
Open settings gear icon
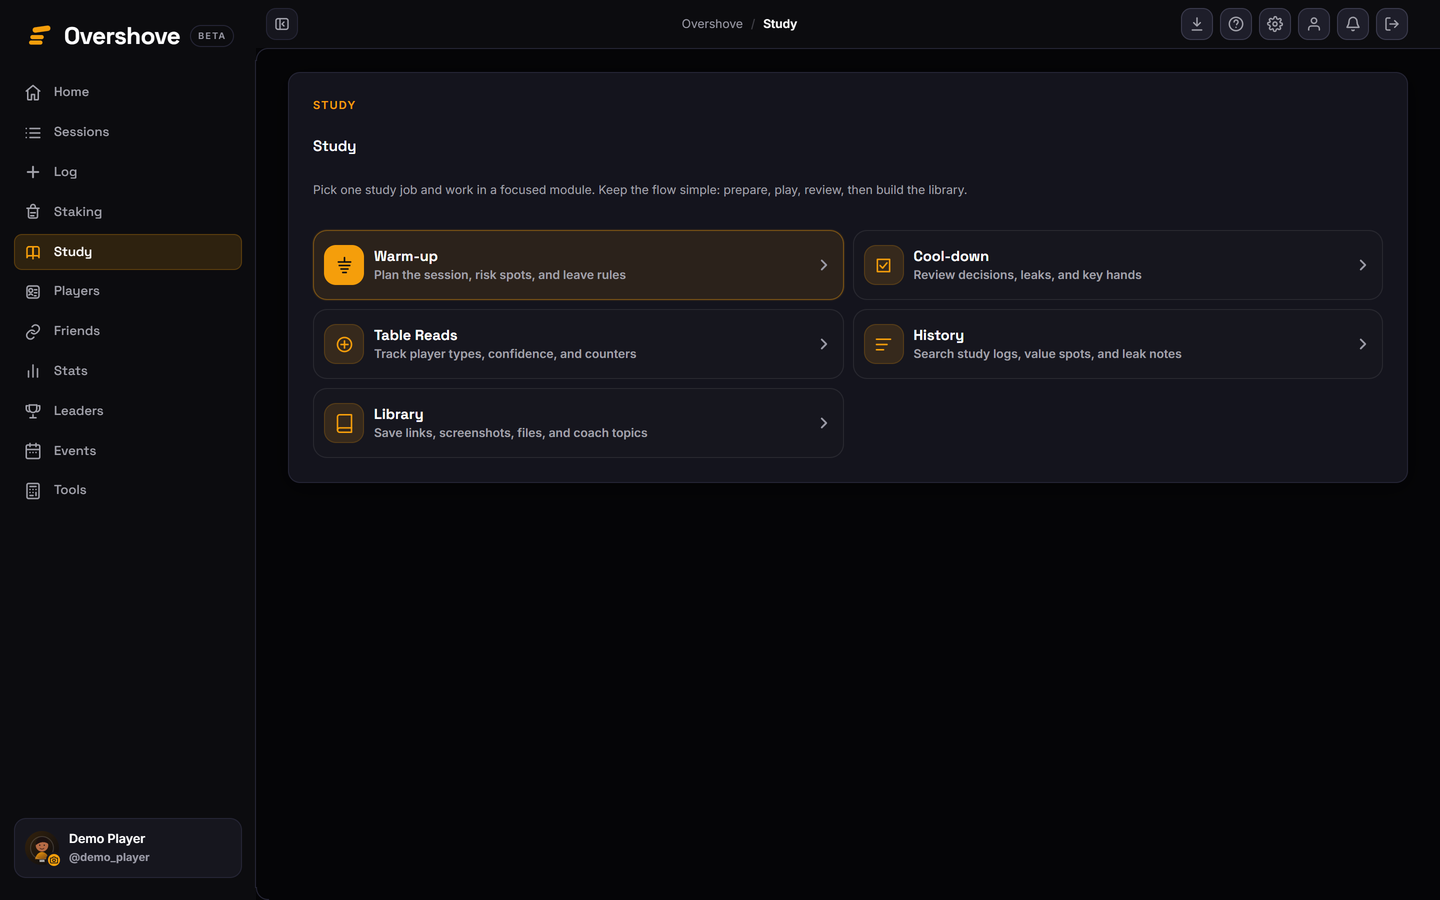[x=1275, y=24]
